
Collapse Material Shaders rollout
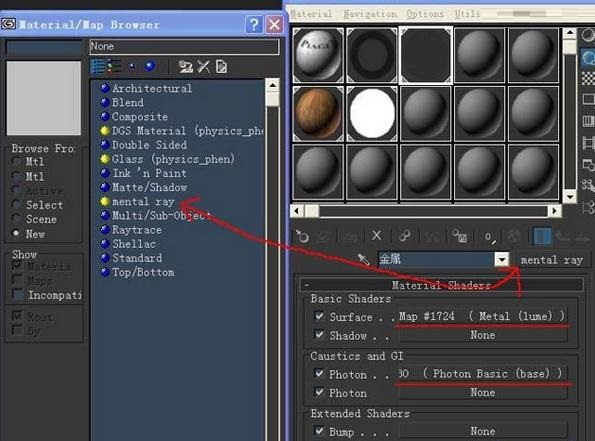441,285
